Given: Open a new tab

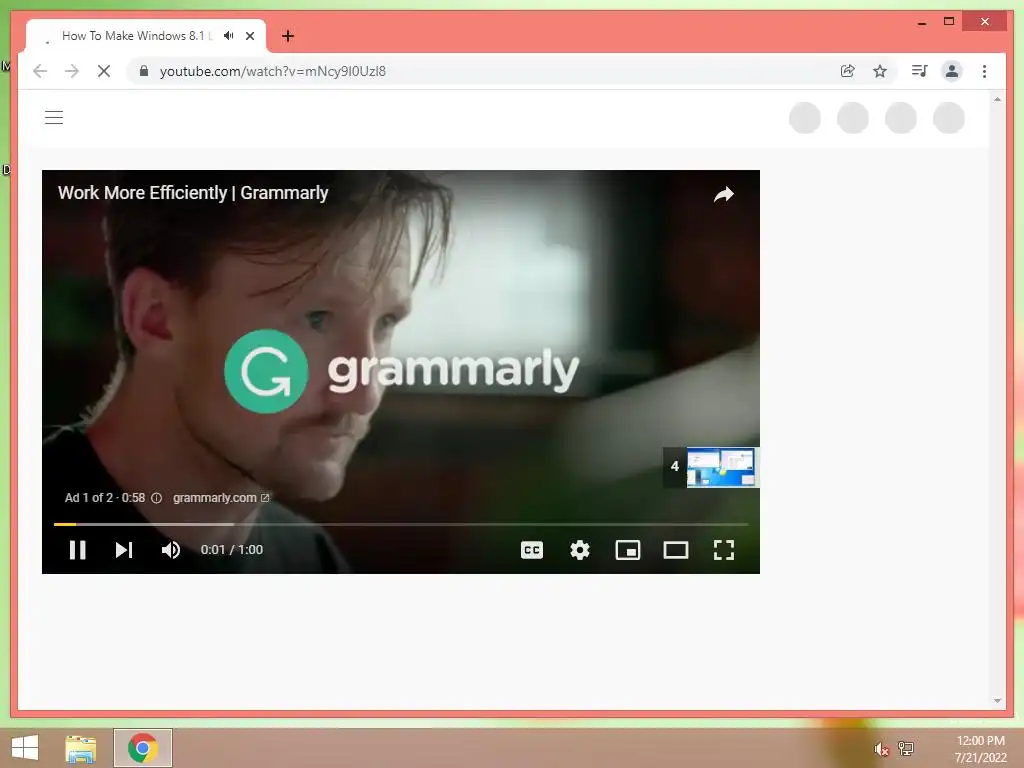Looking at the screenshot, I should [x=288, y=36].
